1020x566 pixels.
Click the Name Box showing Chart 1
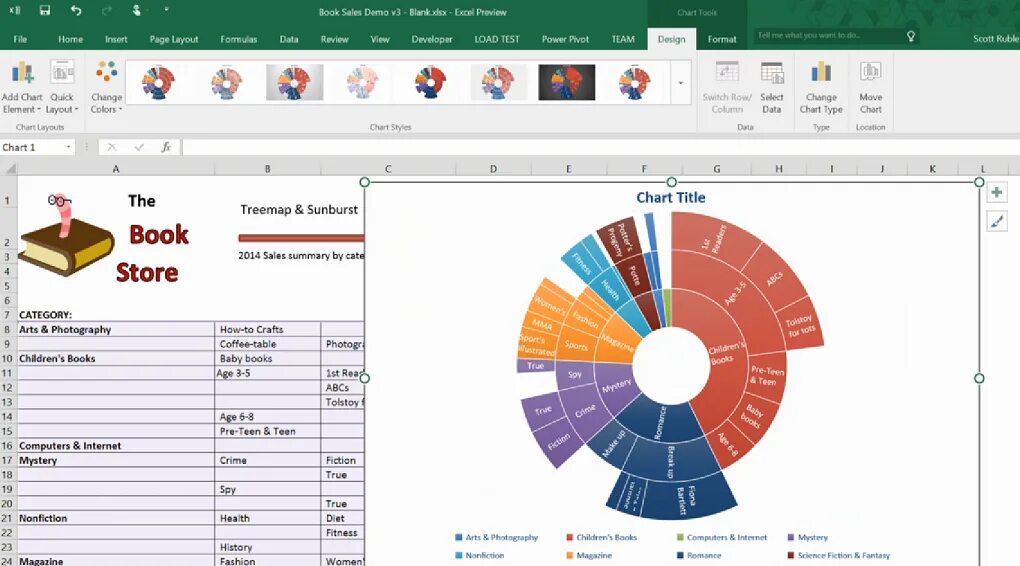click(x=31, y=148)
